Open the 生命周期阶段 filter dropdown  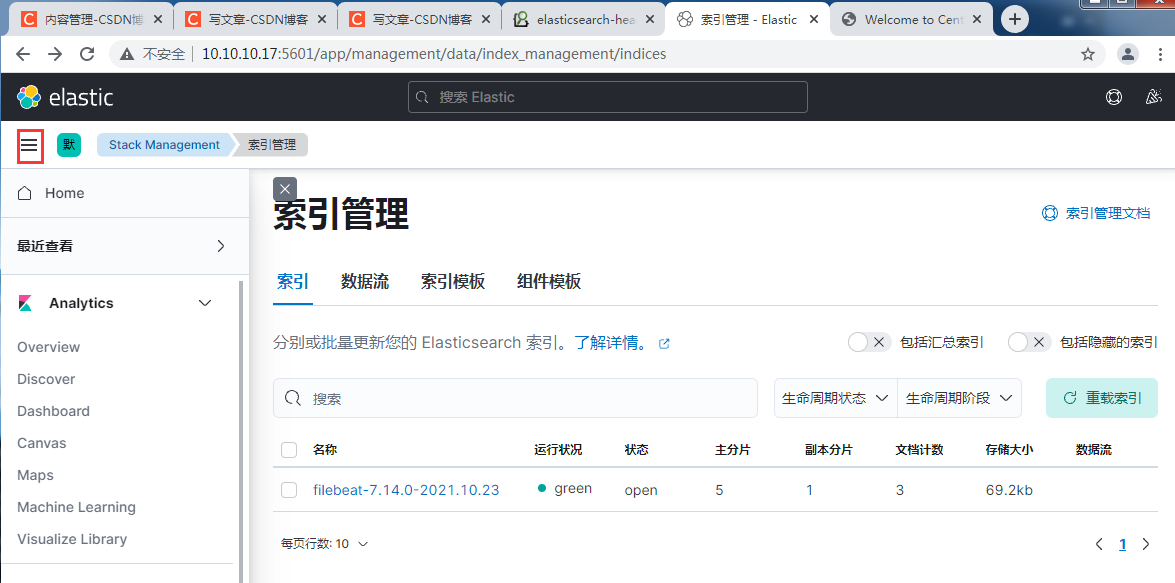959,398
